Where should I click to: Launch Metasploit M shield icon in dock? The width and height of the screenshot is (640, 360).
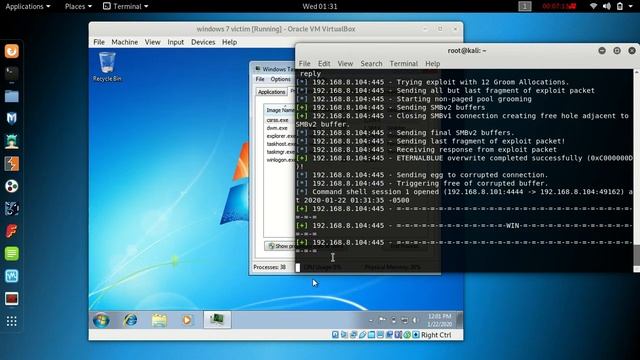click(x=11, y=118)
